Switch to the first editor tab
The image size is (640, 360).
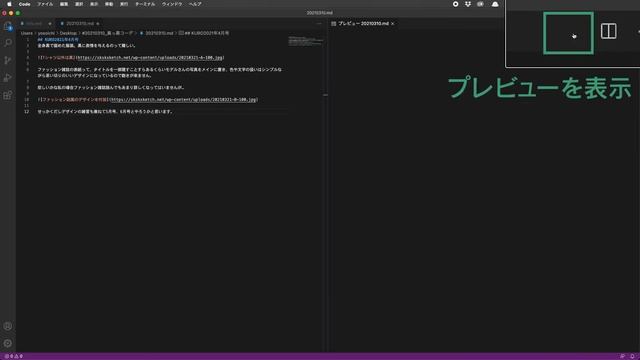pos(36,24)
